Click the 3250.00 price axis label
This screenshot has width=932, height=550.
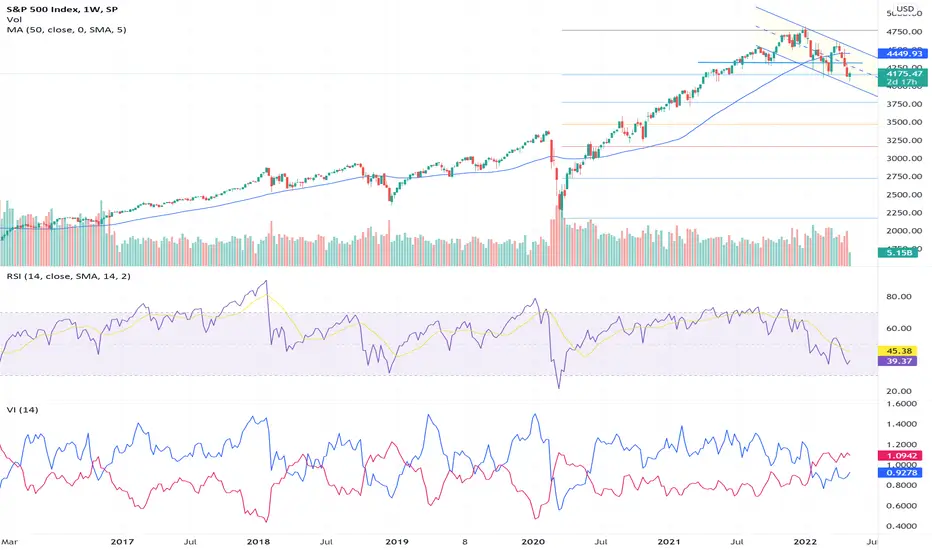tap(904, 140)
